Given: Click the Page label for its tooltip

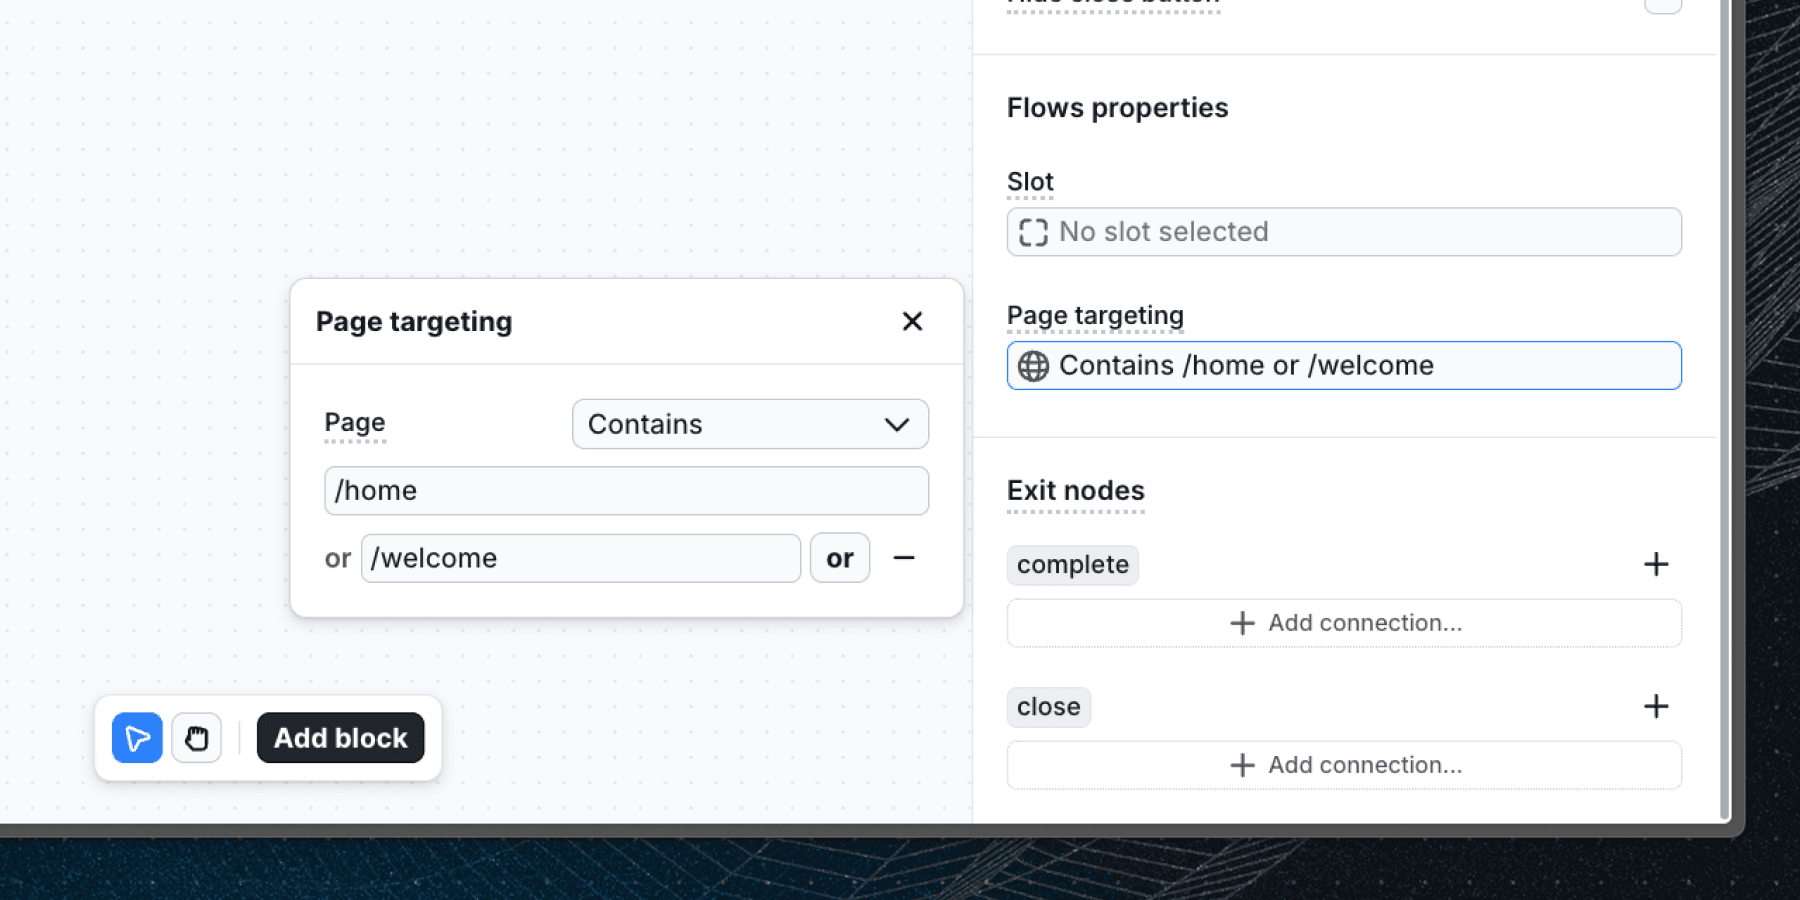Looking at the screenshot, I should tap(354, 422).
